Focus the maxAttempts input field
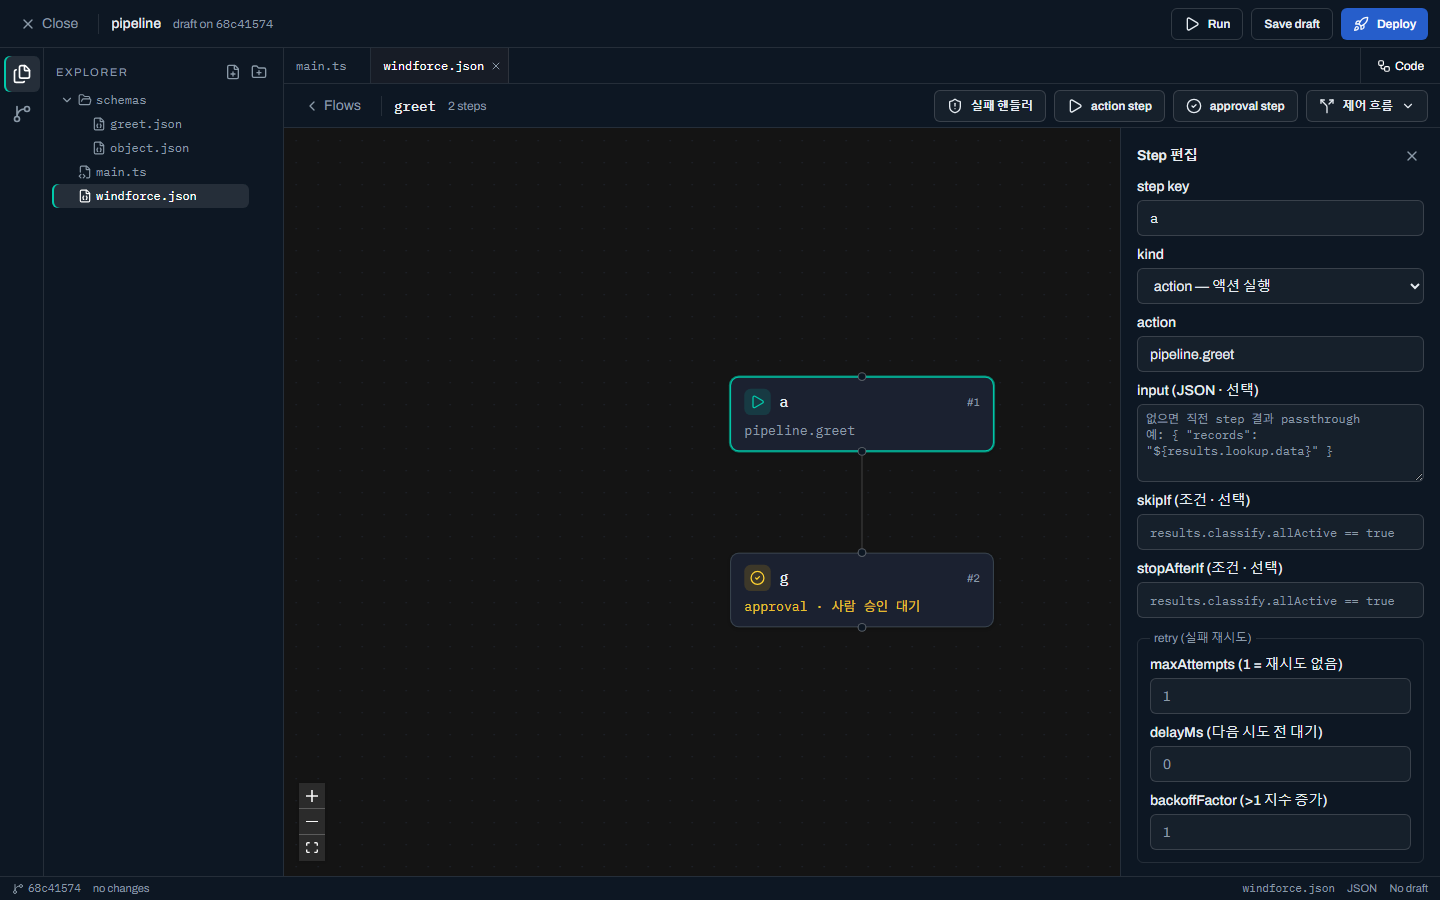The image size is (1440, 900). pyautogui.click(x=1280, y=696)
